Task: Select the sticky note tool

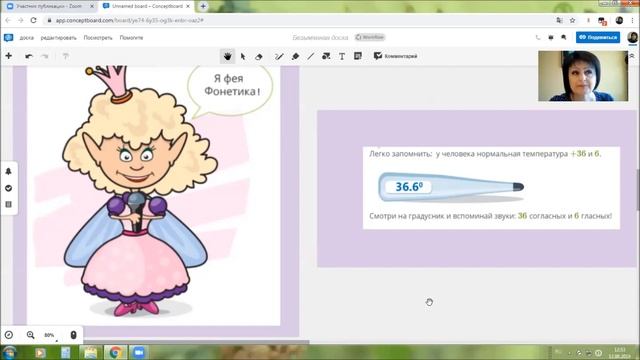Action: pyautogui.click(x=358, y=56)
